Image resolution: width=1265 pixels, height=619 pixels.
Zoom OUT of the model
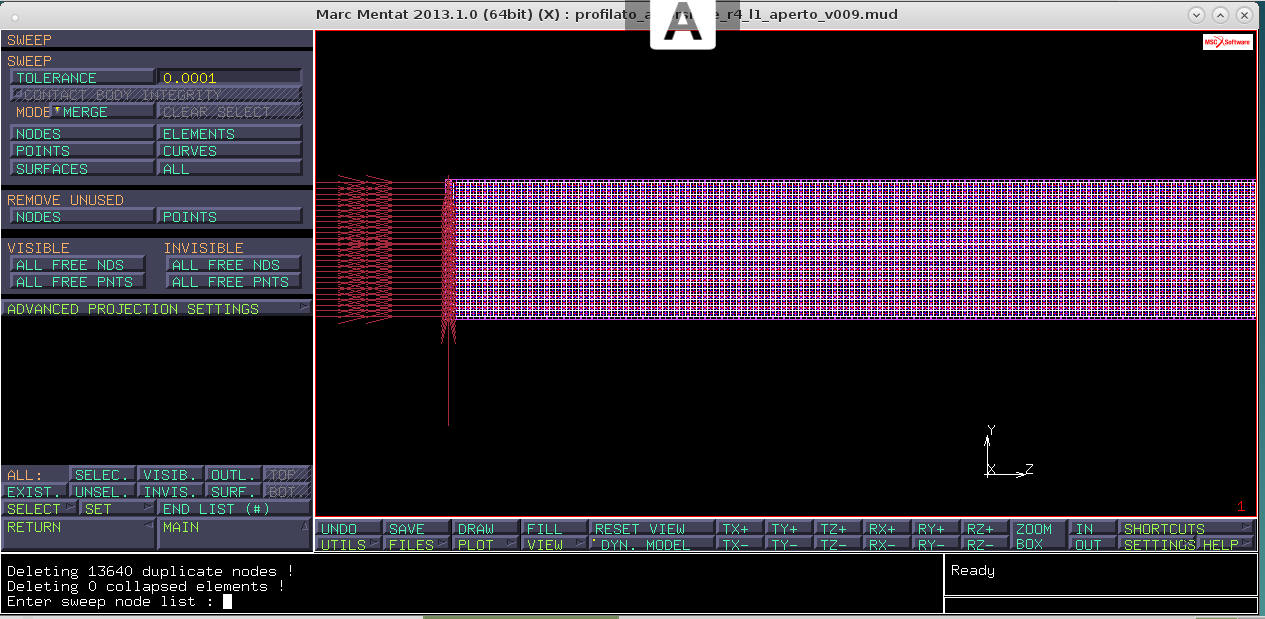click(1093, 545)
